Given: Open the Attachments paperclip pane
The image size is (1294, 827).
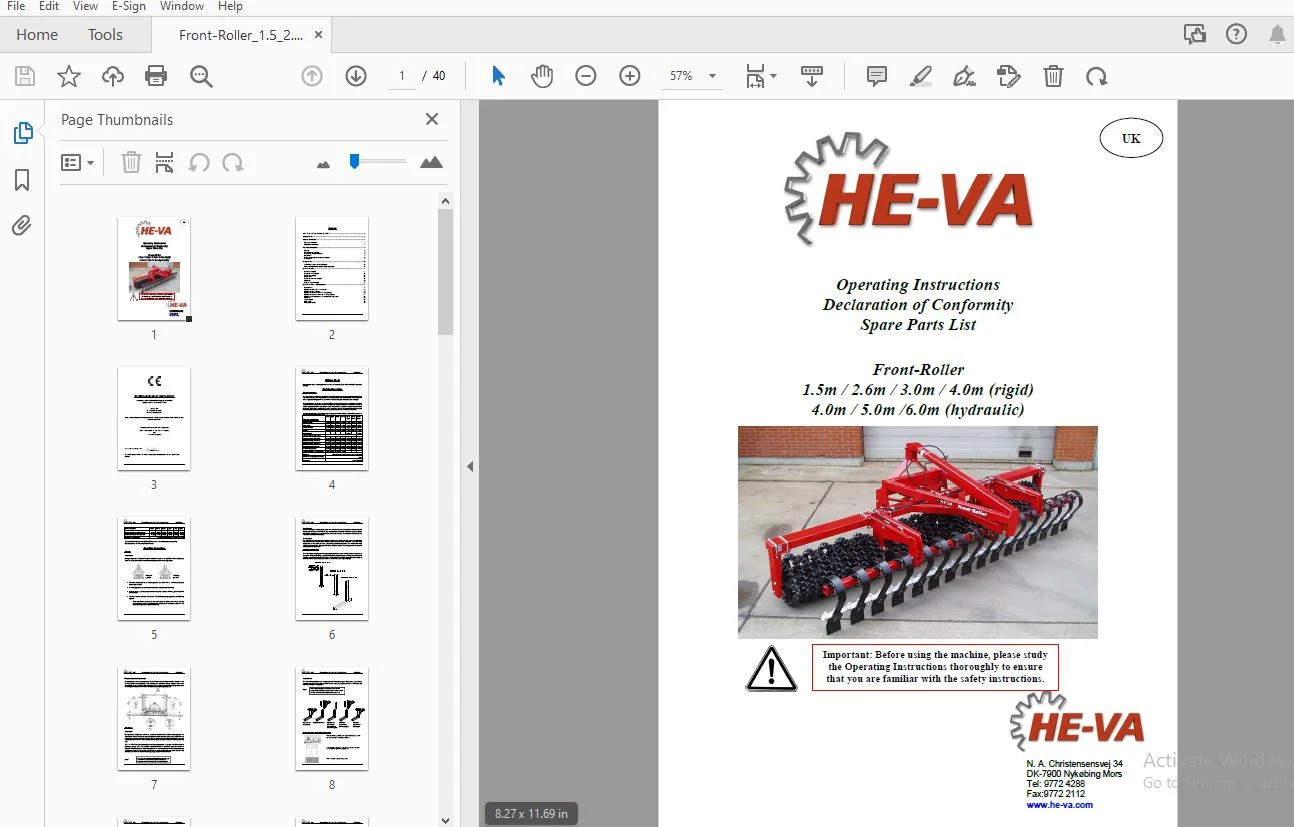Looking at the screenshot, I should click(22, 225).
